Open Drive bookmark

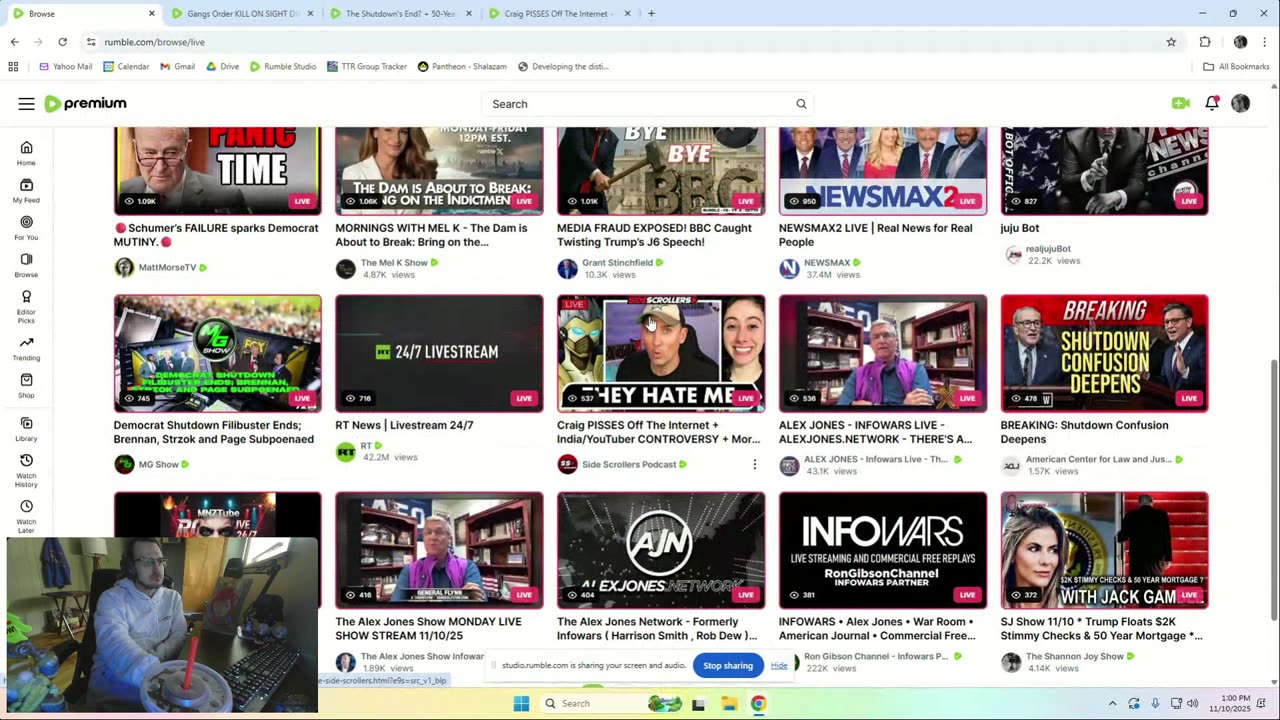point(222,67)
